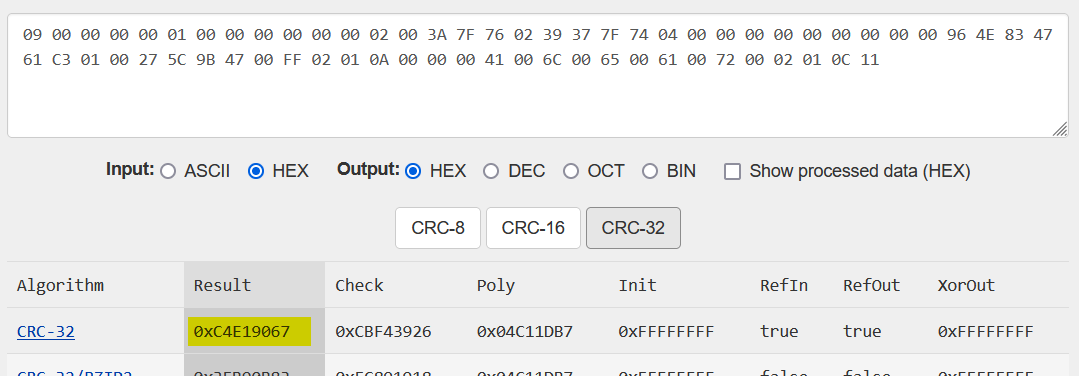Choose HEX output format

[x=413, y=171]
